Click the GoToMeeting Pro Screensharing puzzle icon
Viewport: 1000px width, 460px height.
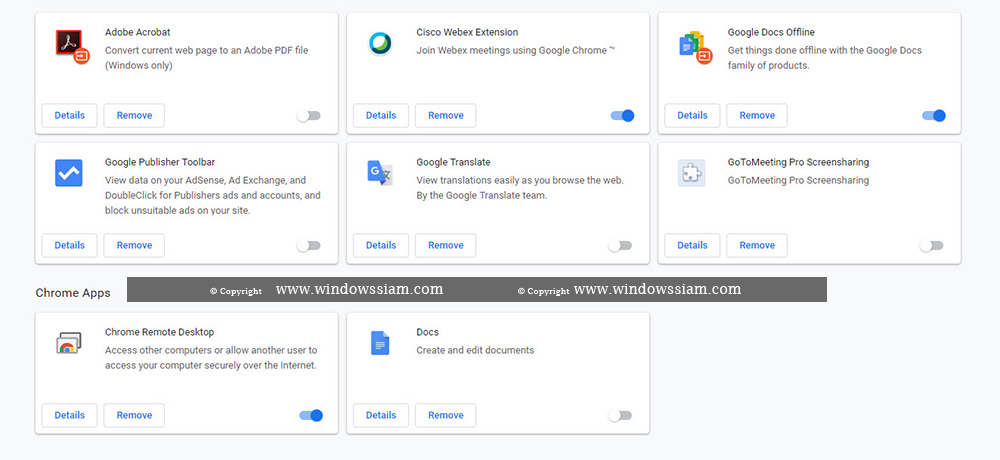[691, 173]
